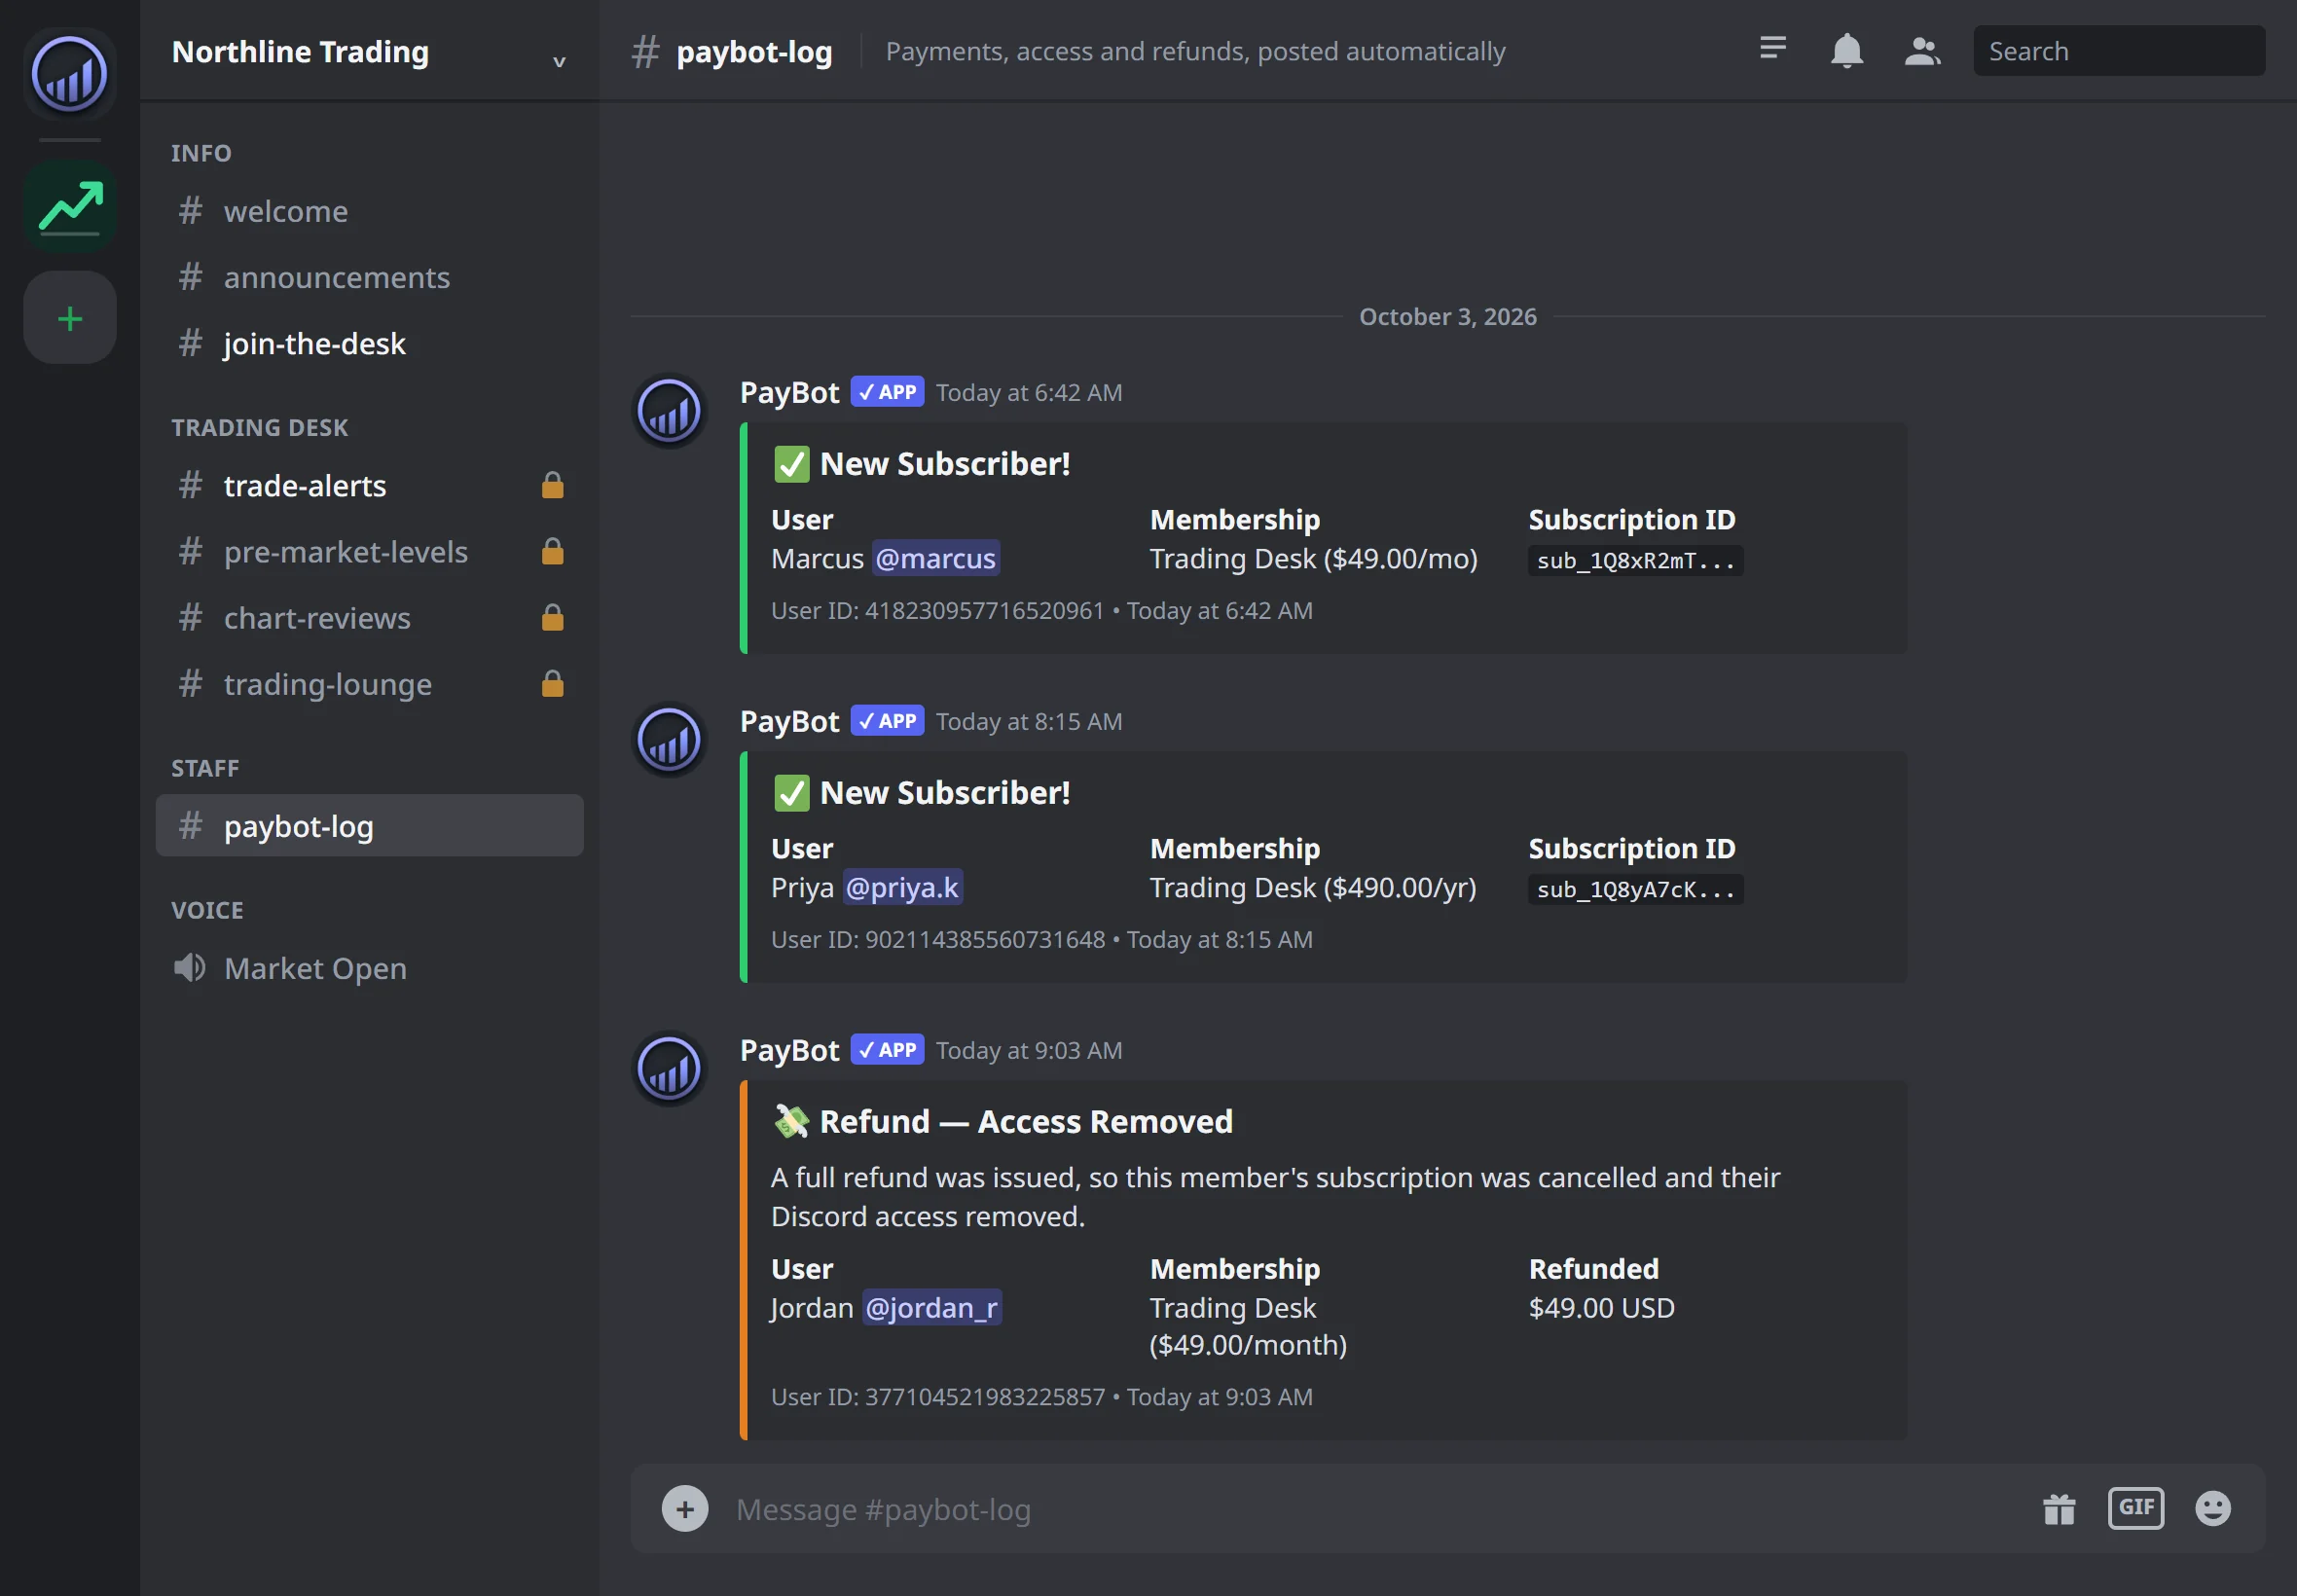Click the refunded amount $49.00 USD
The image size is (2297, 1596).
point(1601,1308)
